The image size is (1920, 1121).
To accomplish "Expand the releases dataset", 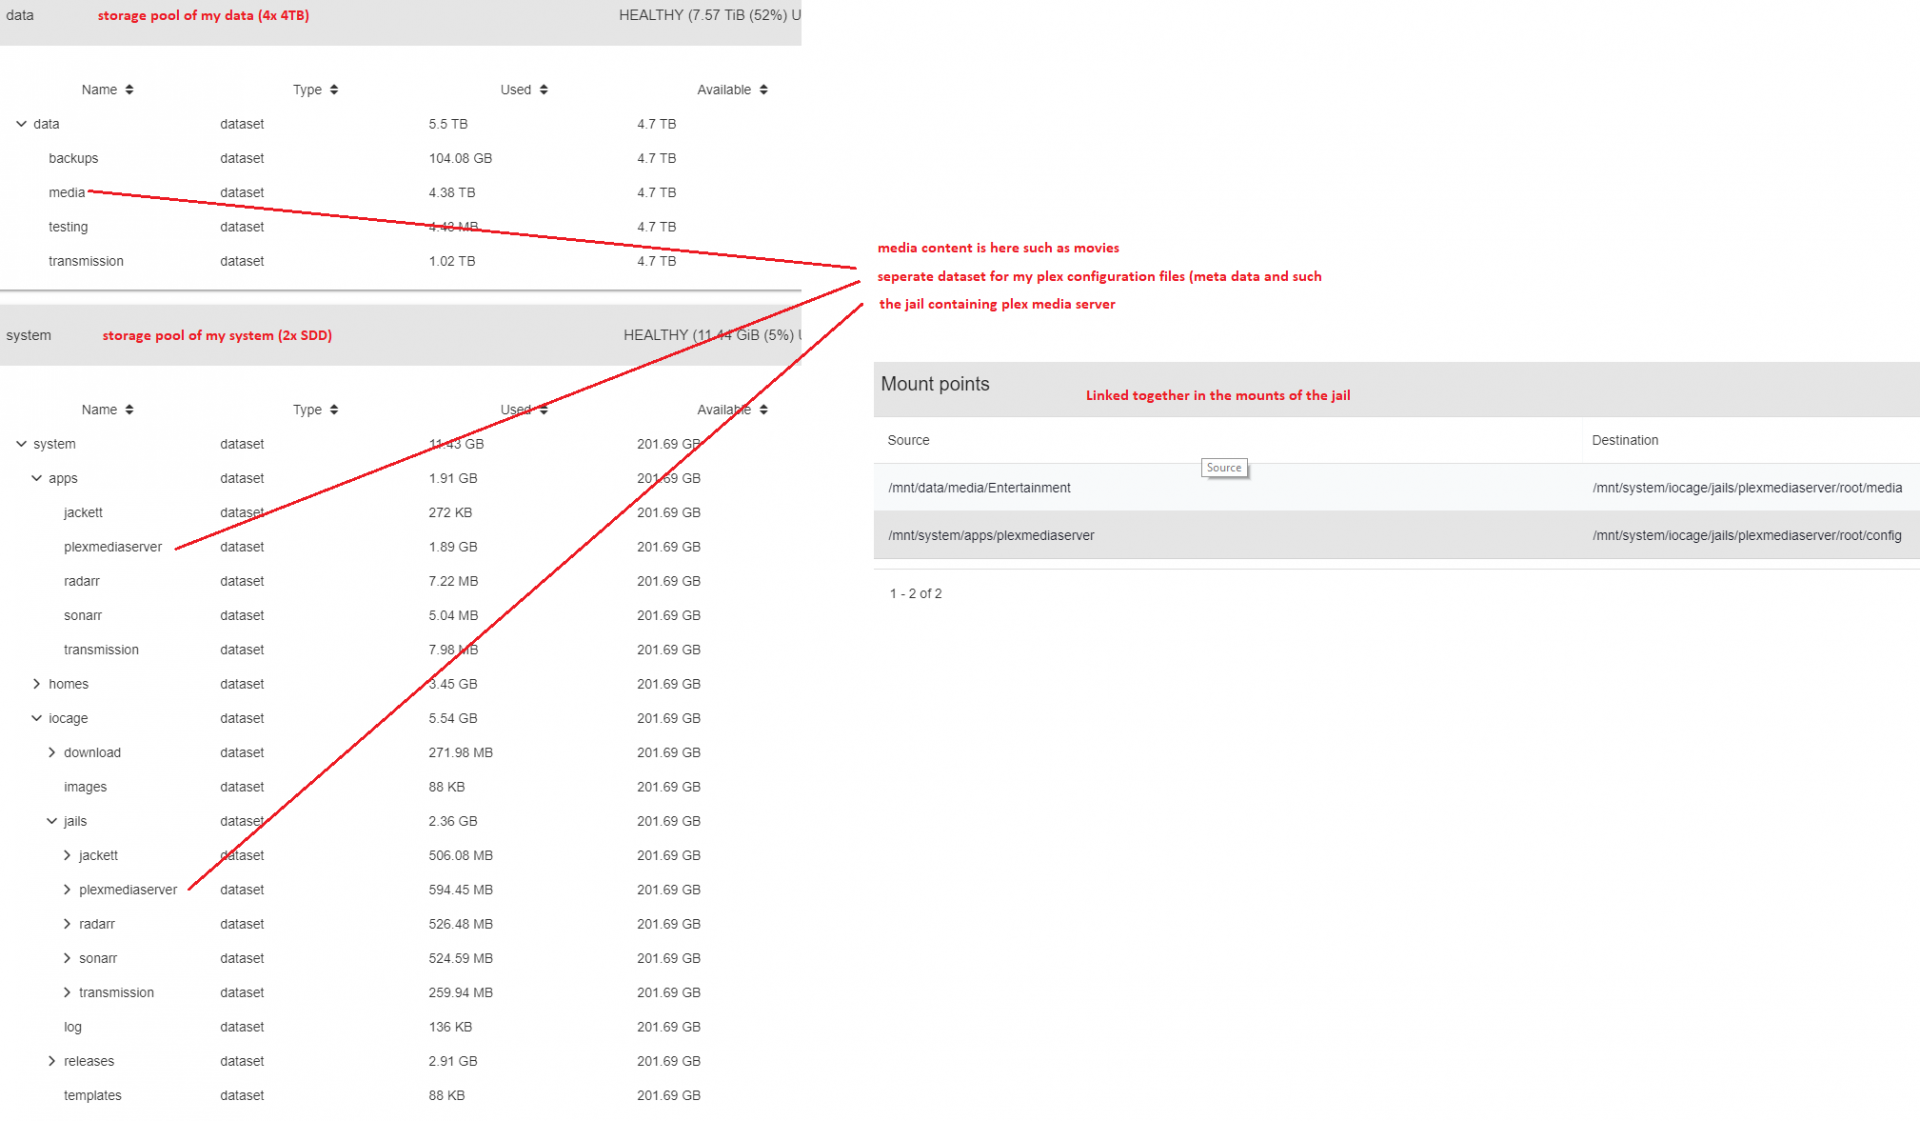I will tap(52, 1061).
